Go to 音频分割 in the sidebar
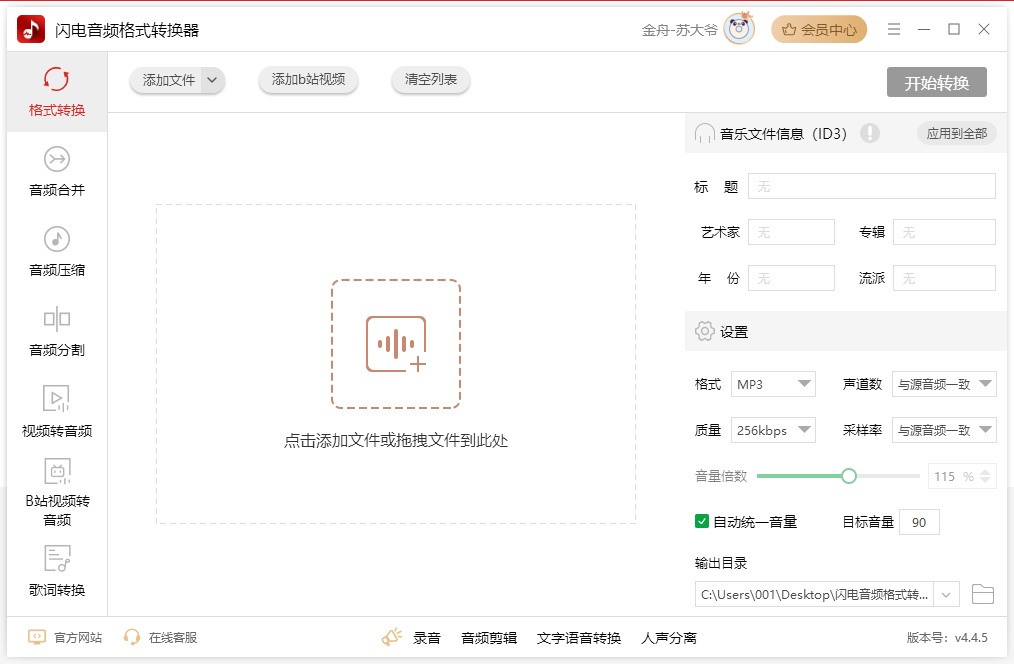Image resolution: width=1014 pixels, height=664 pixels. (x=57, y=332)
